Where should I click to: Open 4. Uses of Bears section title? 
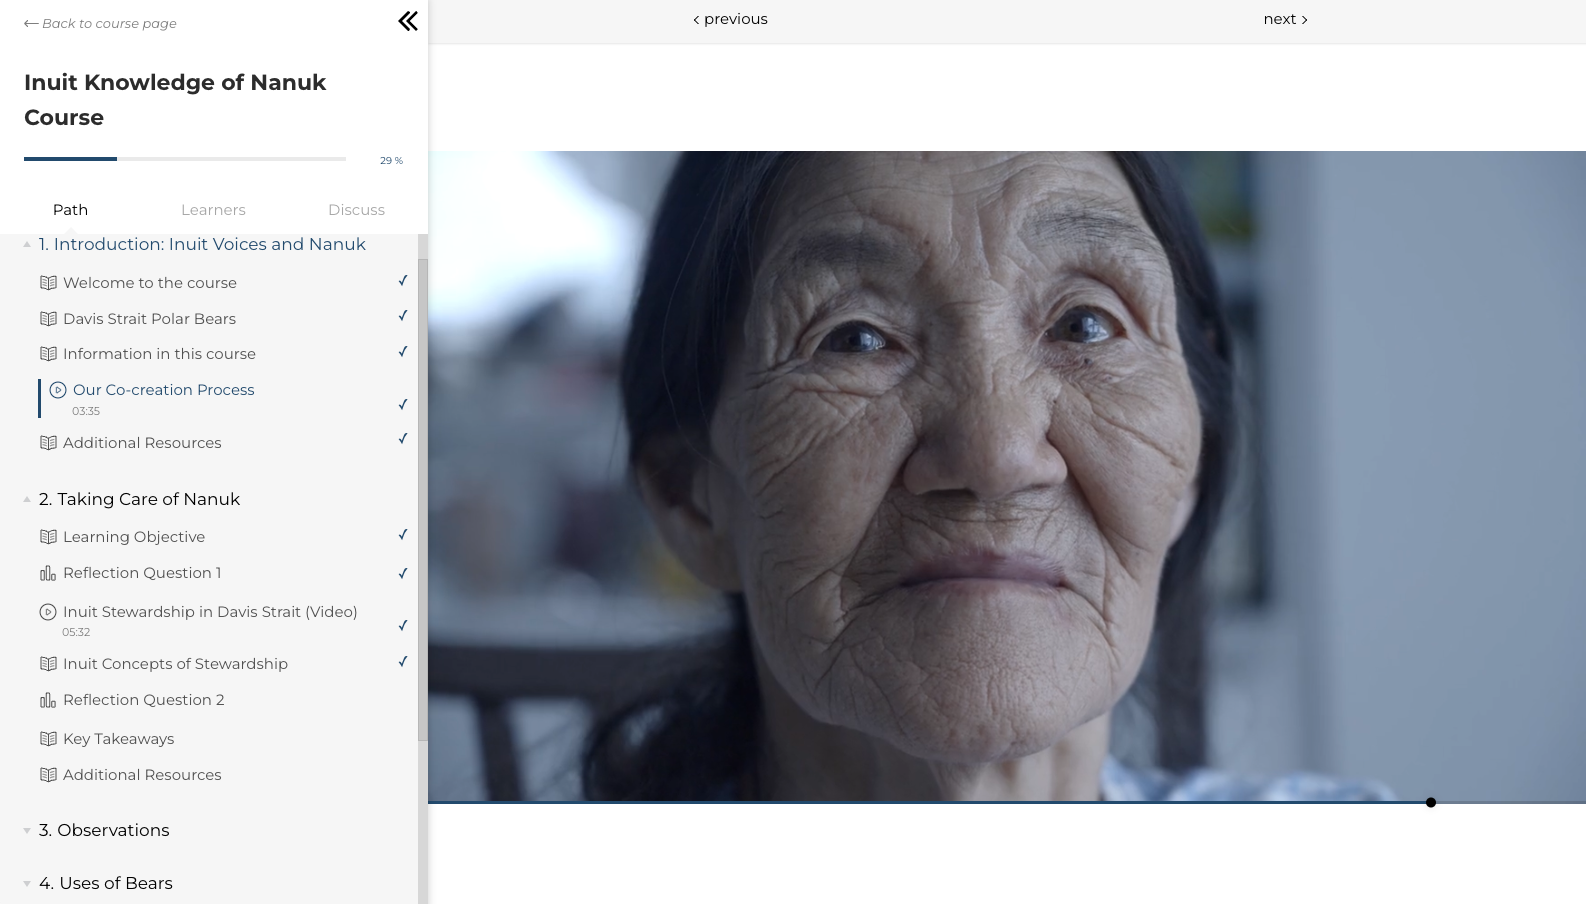[x=106, y=883]
